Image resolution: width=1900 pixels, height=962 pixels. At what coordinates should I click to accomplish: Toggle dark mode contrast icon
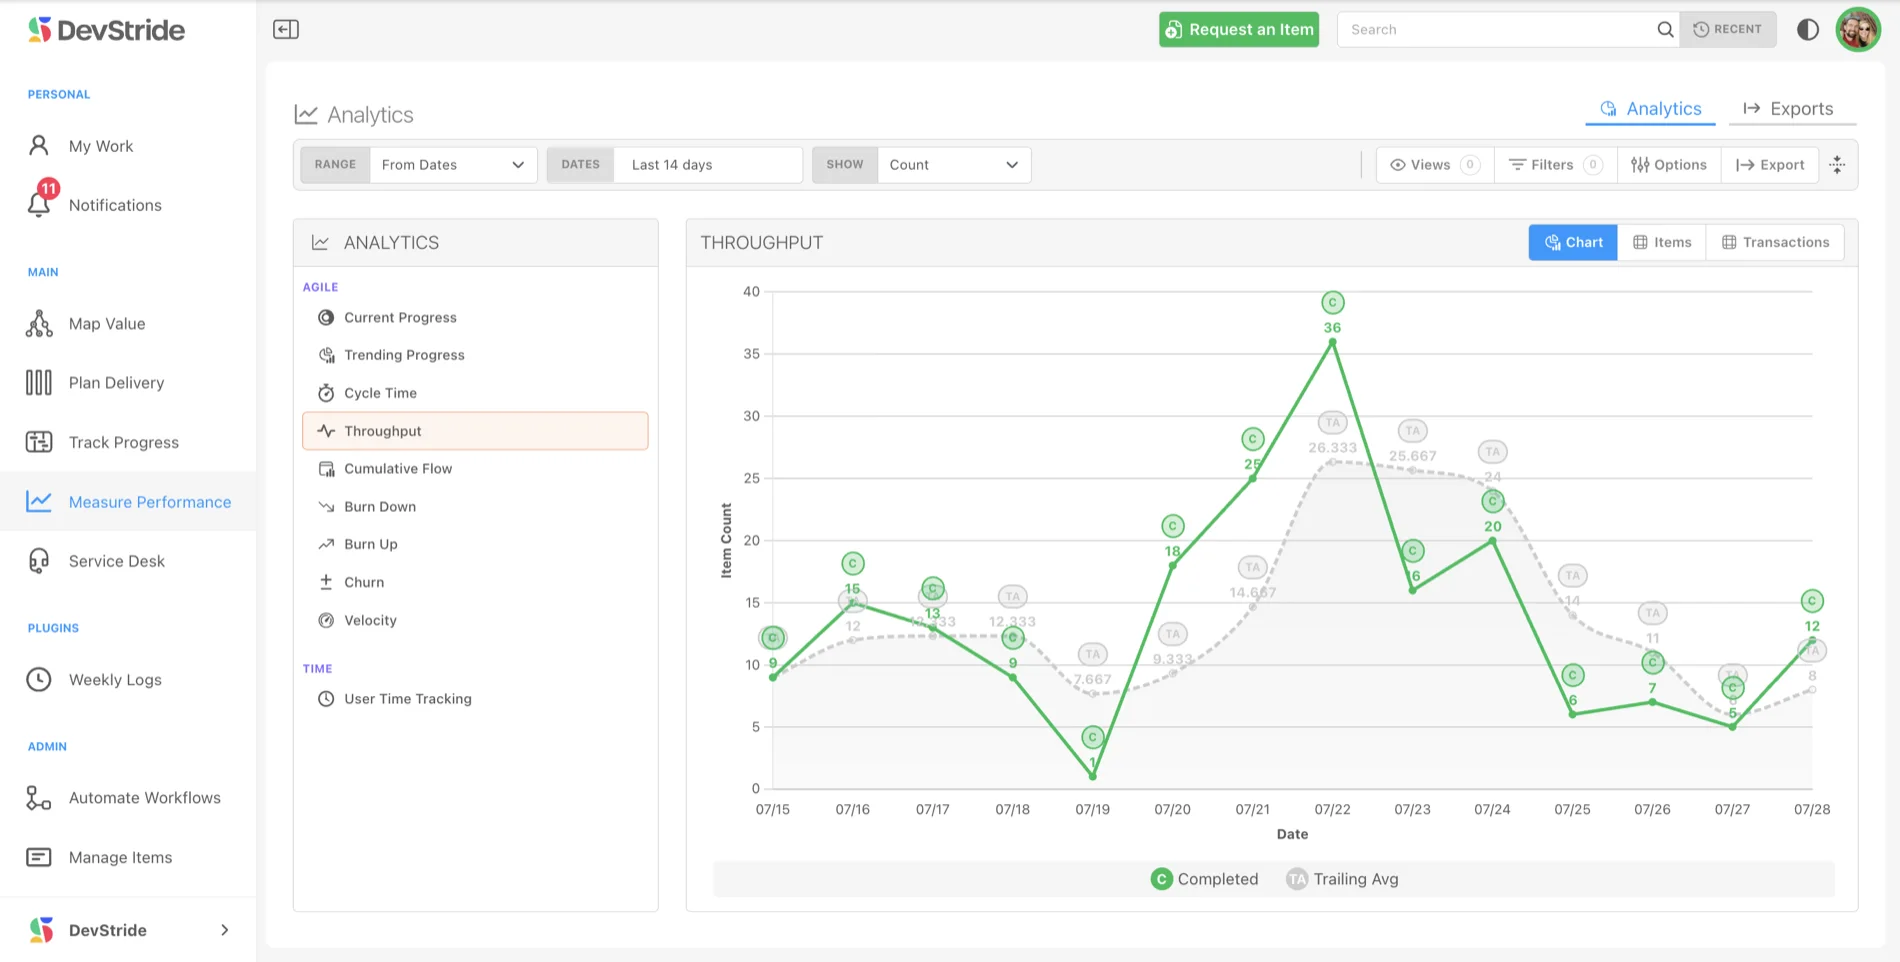point(1807,29)
